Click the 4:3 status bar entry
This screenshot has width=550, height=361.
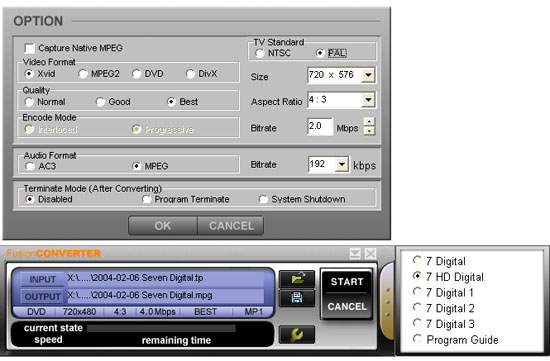pos(120,312)
